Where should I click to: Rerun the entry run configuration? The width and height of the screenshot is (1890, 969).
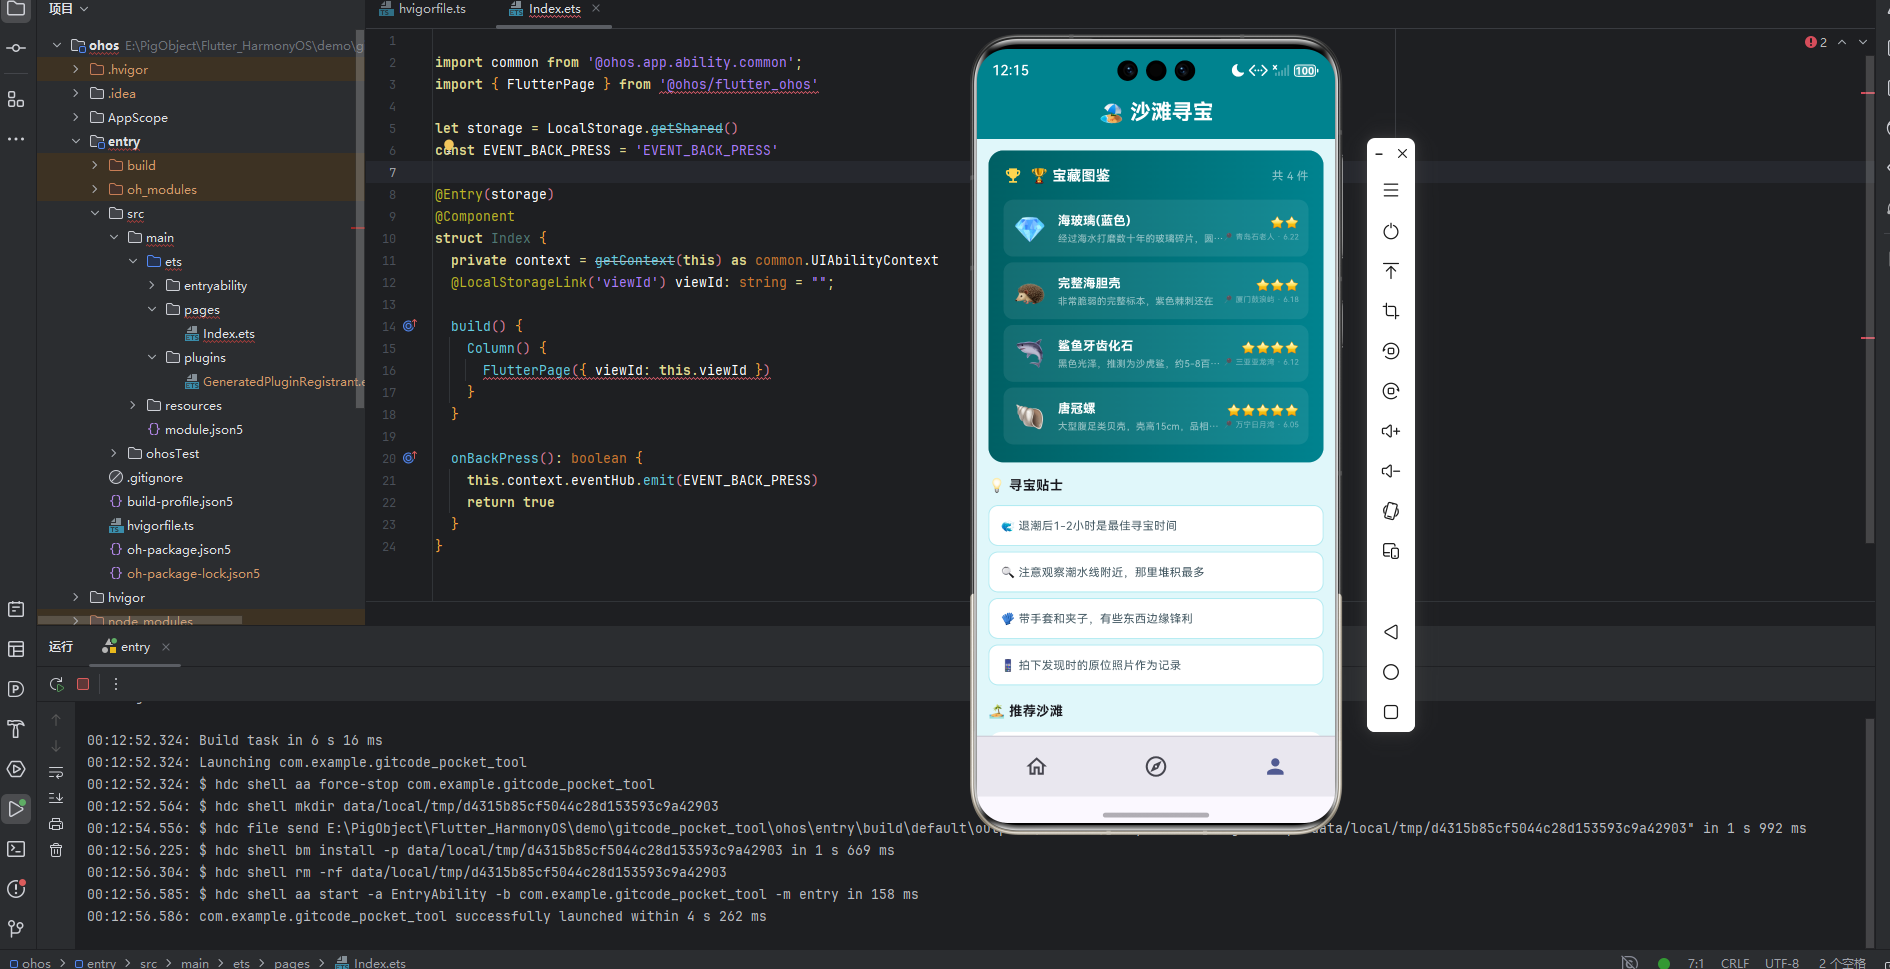57,684
